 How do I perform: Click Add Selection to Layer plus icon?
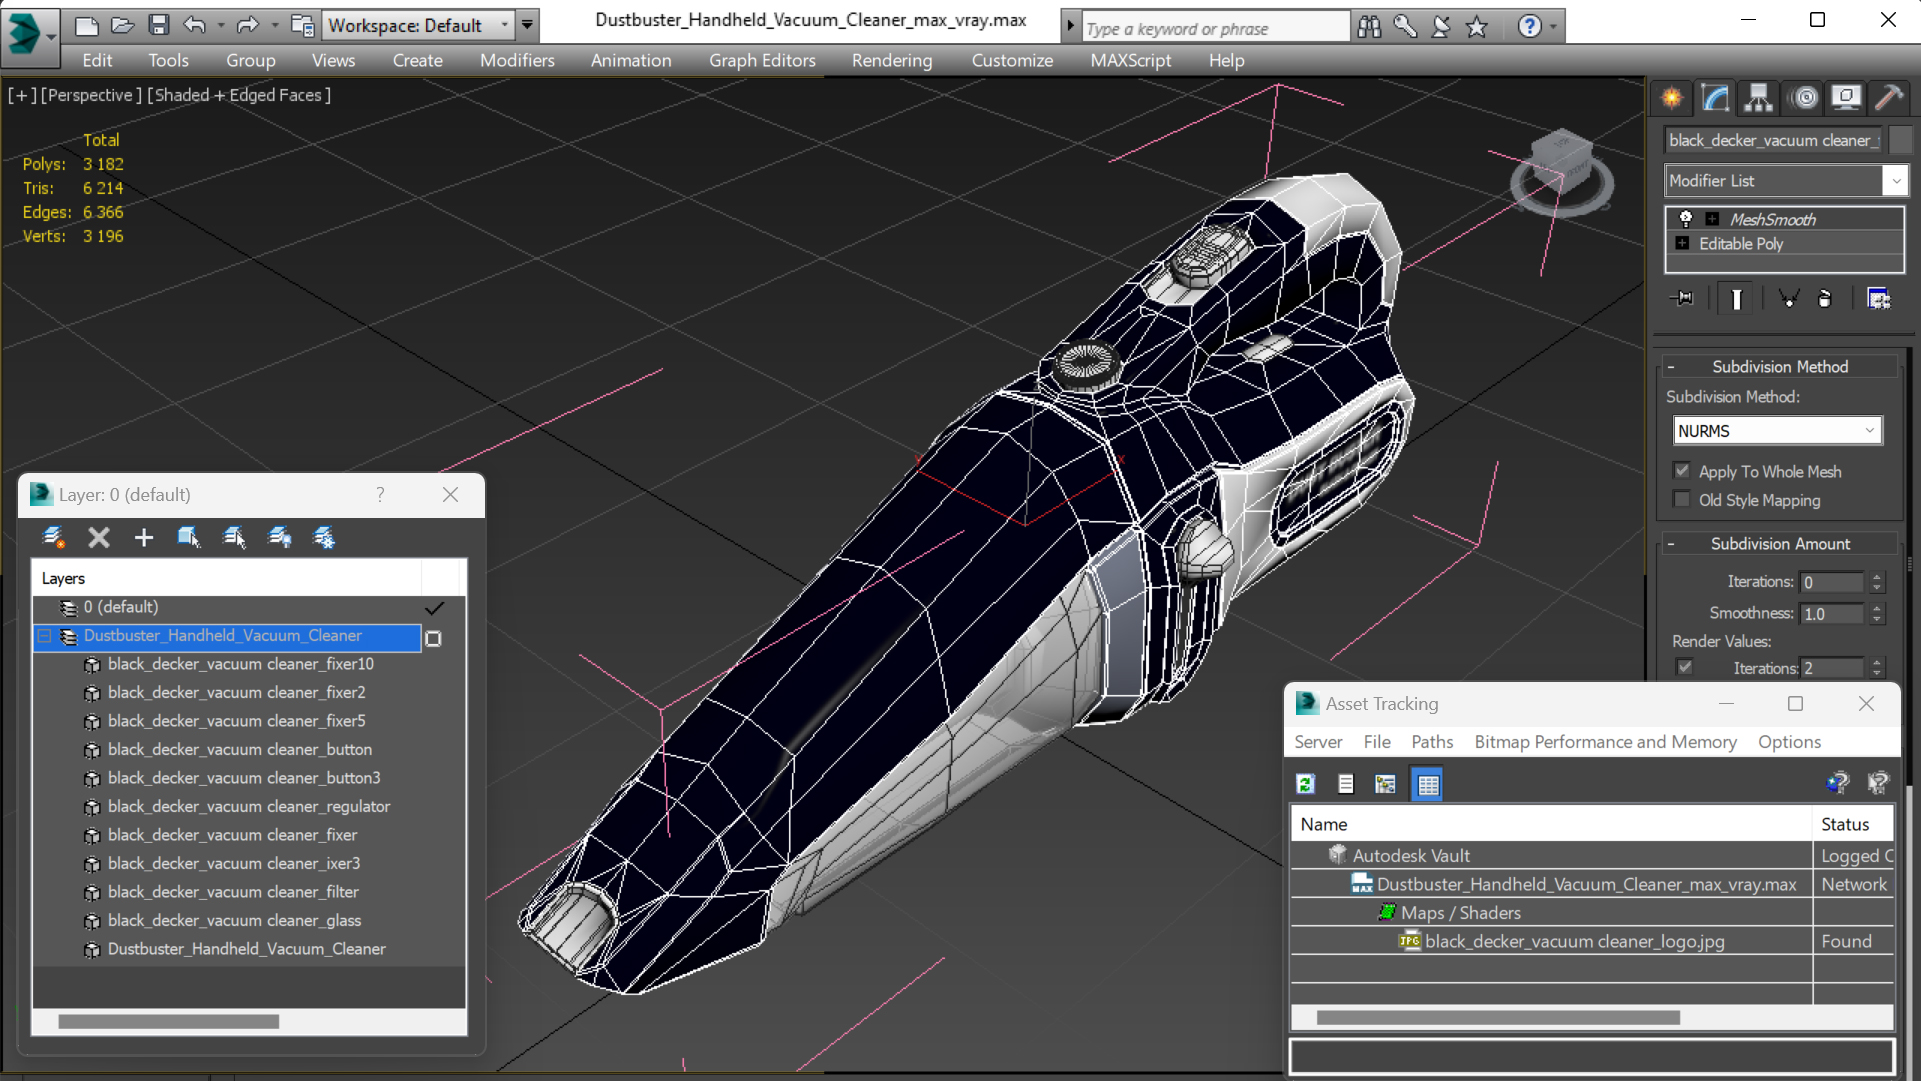point(144,538)
